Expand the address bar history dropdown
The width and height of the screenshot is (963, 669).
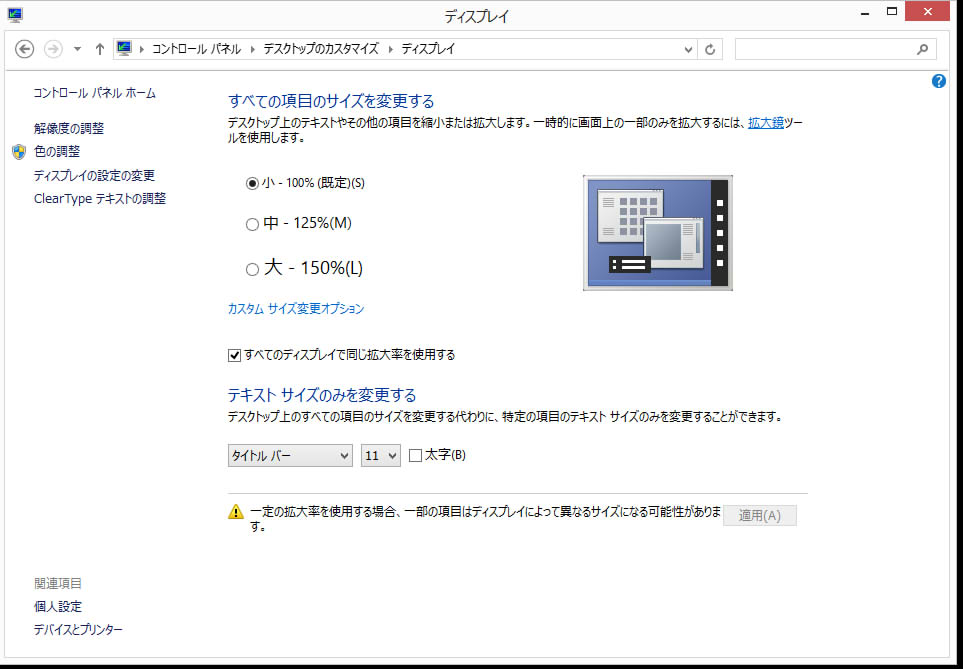(x=688, y=50)
